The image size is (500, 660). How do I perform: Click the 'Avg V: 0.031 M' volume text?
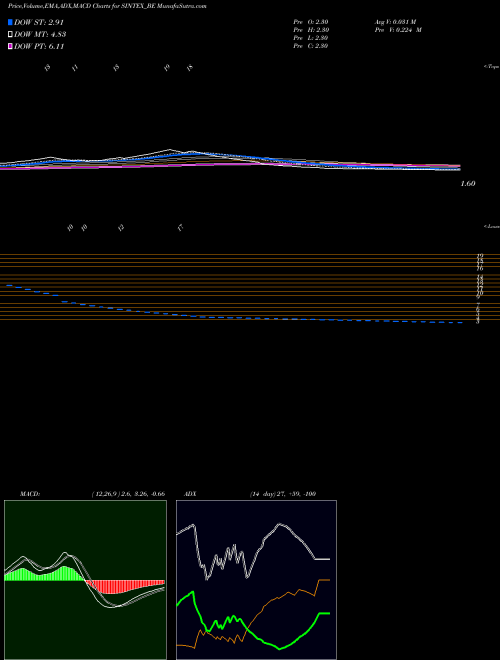(x=395, y=21)
